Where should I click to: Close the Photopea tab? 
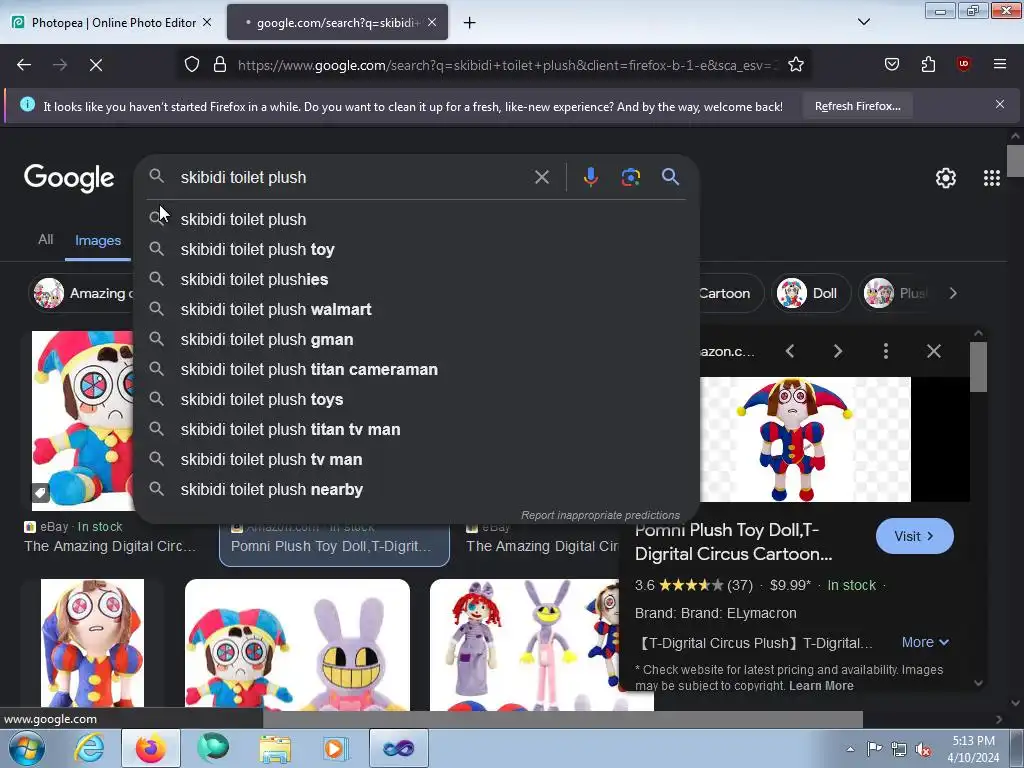click(x=207, y=22)
